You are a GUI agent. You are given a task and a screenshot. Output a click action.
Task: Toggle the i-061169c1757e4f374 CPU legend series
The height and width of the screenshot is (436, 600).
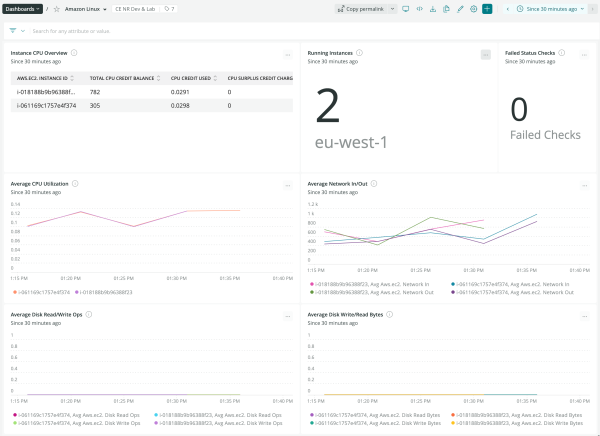[x=43, y=292]
